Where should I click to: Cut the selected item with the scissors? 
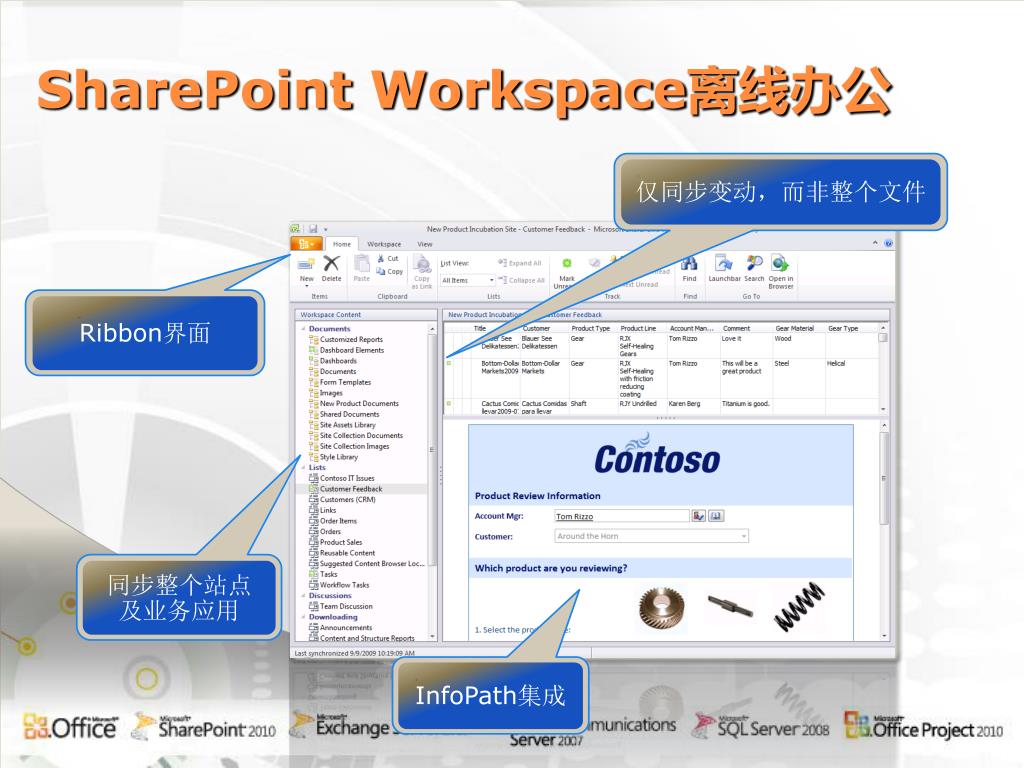click(381, 259)
